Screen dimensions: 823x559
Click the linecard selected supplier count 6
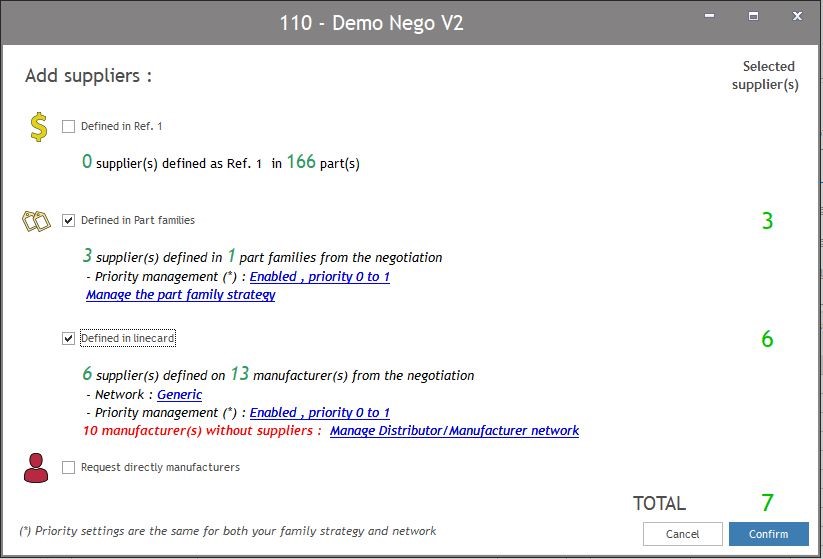point(767,340)
